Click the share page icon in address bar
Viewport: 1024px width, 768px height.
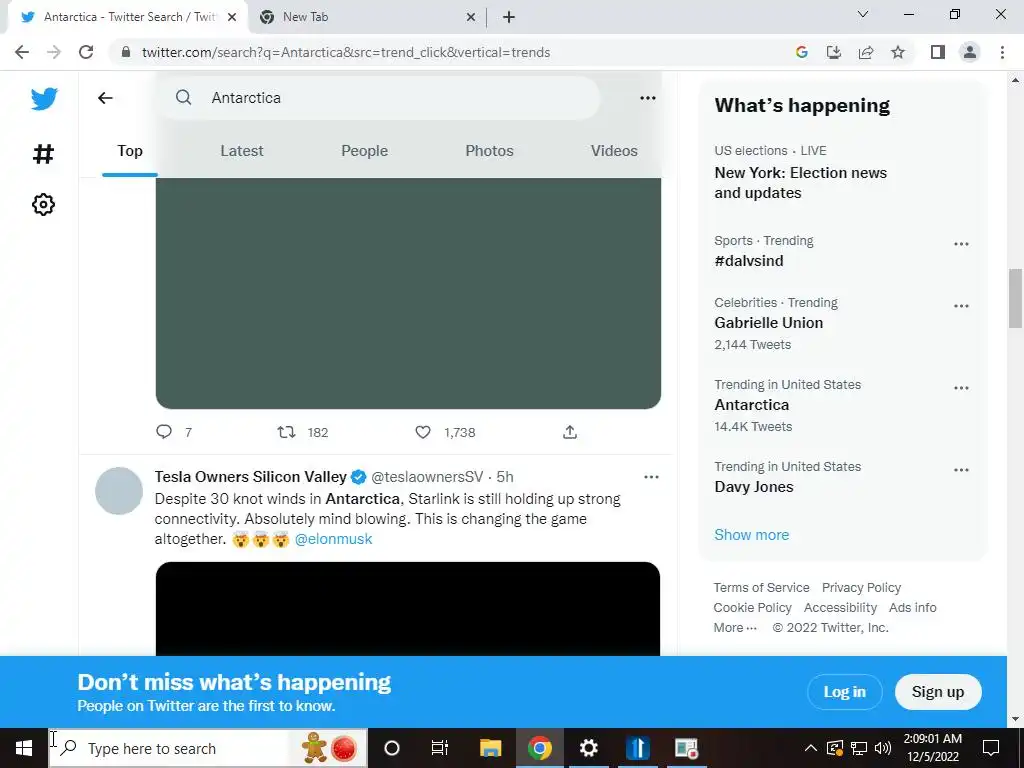click(866, 52)
